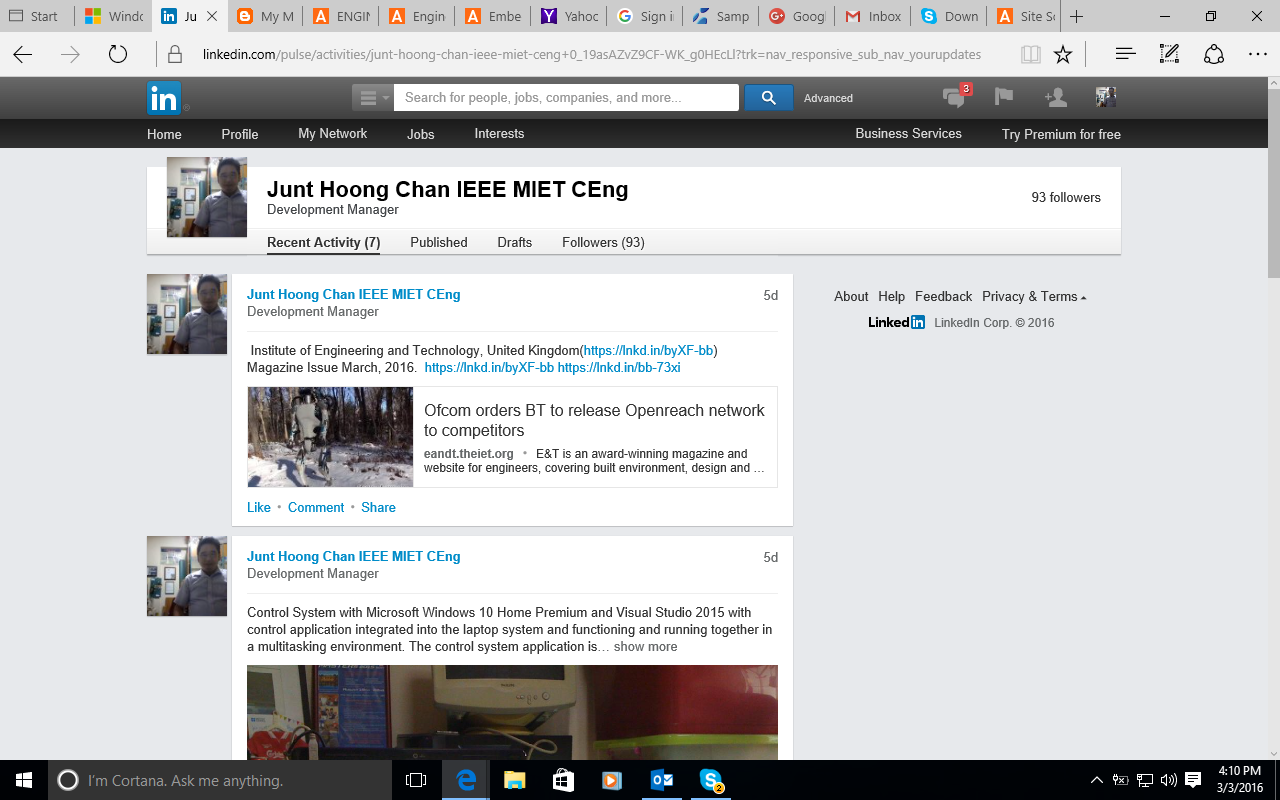Screen dimensions: 1280x800
Task: Open the notifications flag icon
Action: (x=1003, y=97)
